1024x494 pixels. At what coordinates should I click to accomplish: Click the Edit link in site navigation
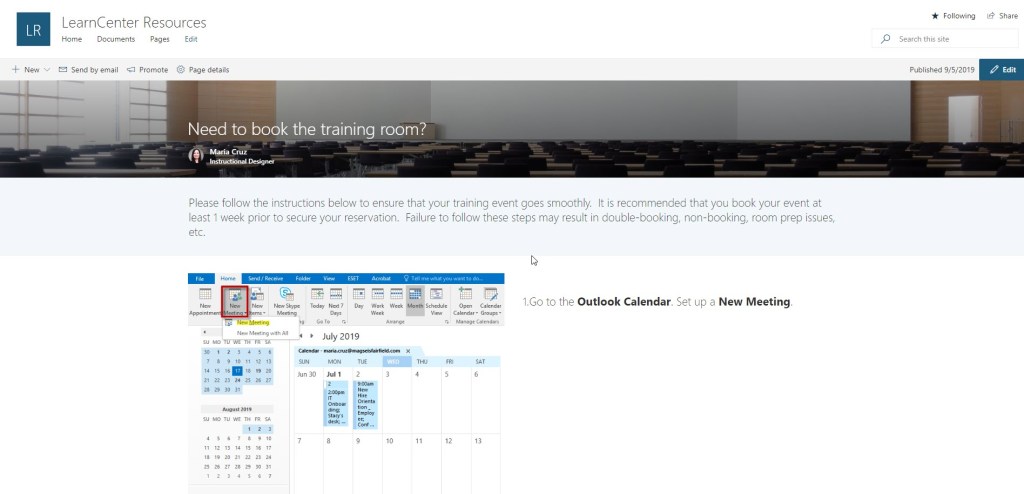(x=191, y=39)
